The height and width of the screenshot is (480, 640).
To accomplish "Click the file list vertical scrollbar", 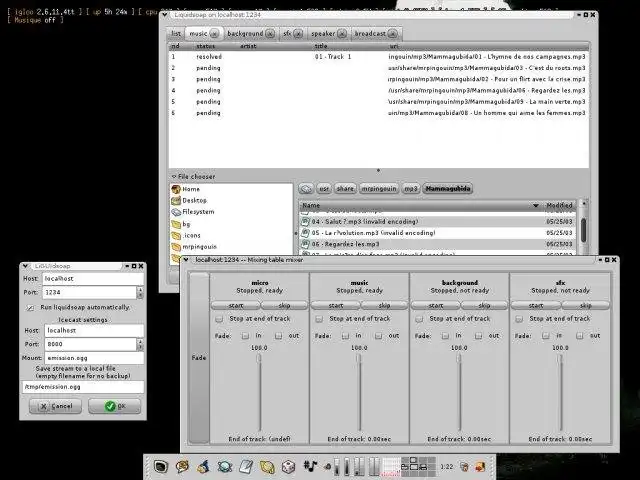I will (x=584, y=229).
